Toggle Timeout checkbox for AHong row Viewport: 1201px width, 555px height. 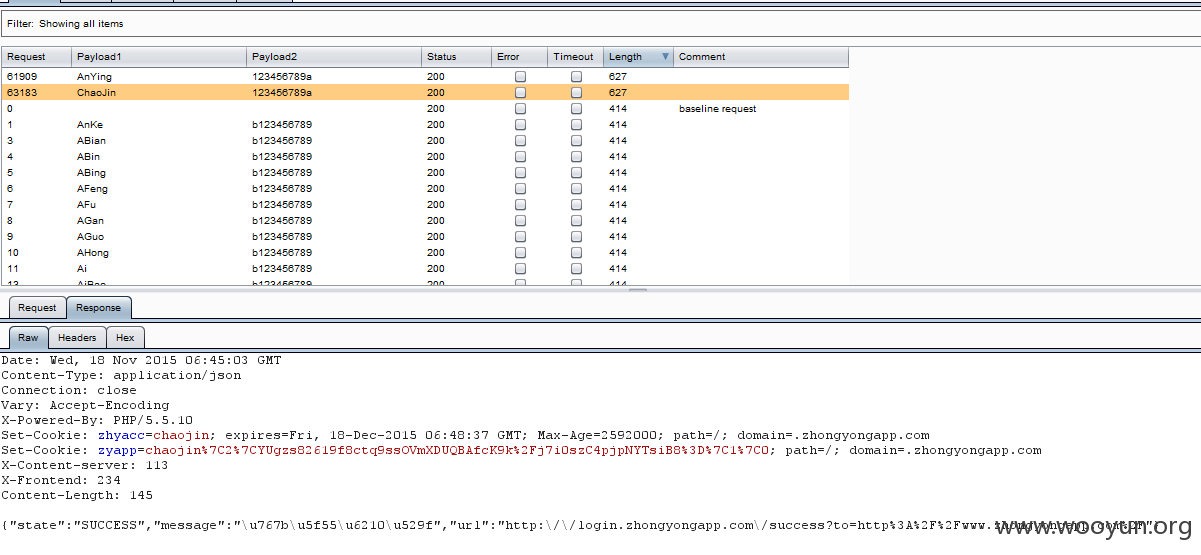pyautogui.click(x=576, y=253)
